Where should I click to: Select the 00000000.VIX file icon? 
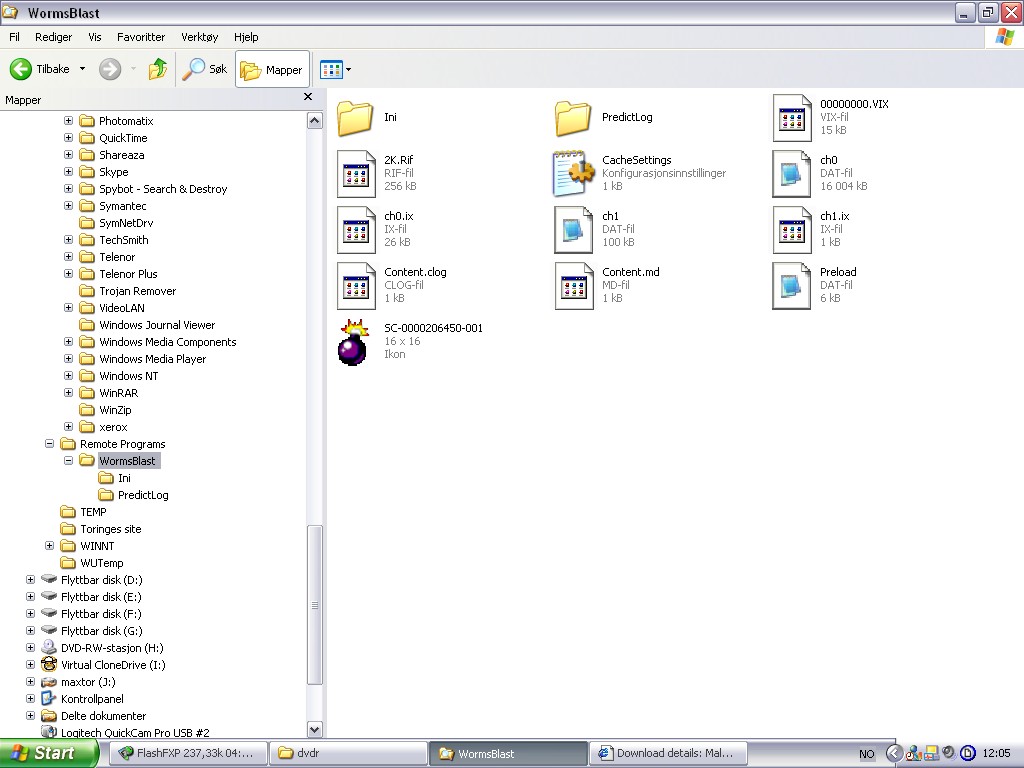coord(792,118)
